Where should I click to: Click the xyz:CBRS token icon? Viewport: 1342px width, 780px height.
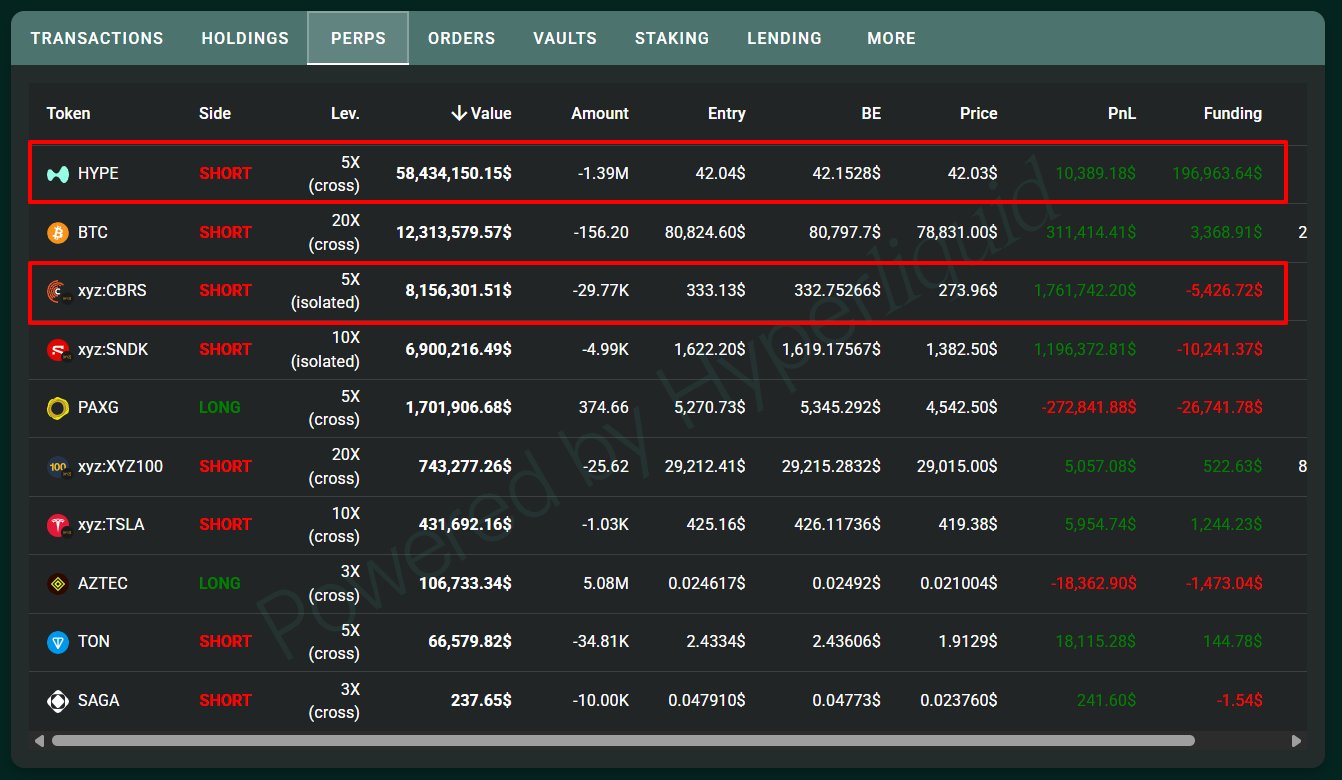tap(58, 291)
